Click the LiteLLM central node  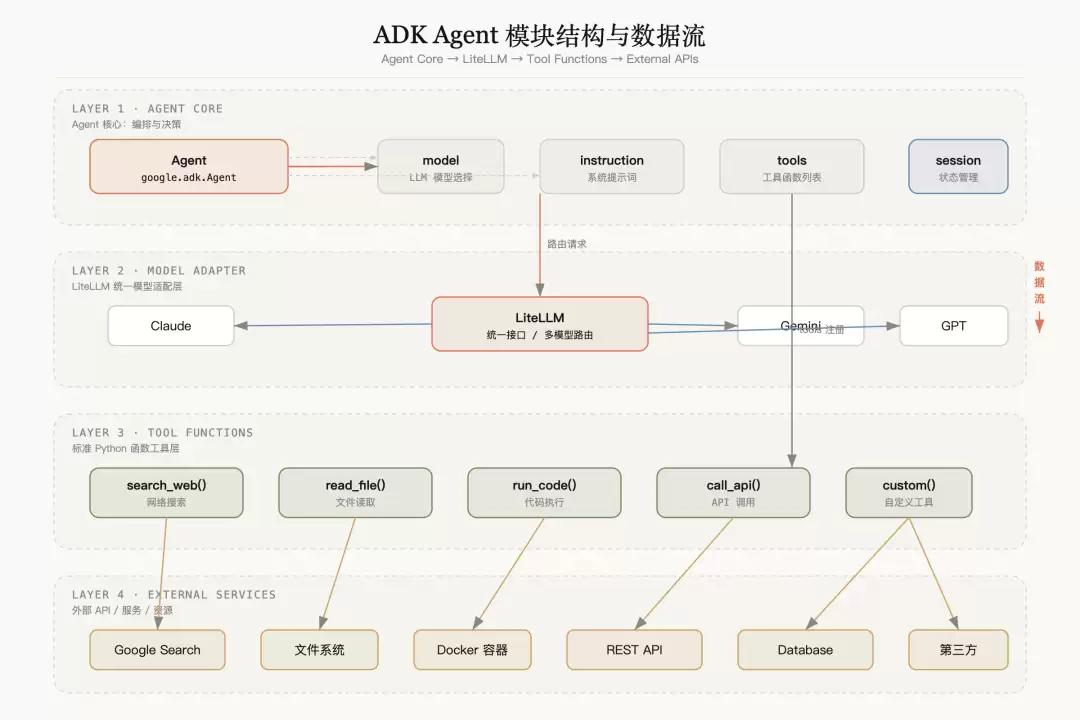tap(540, 325)
